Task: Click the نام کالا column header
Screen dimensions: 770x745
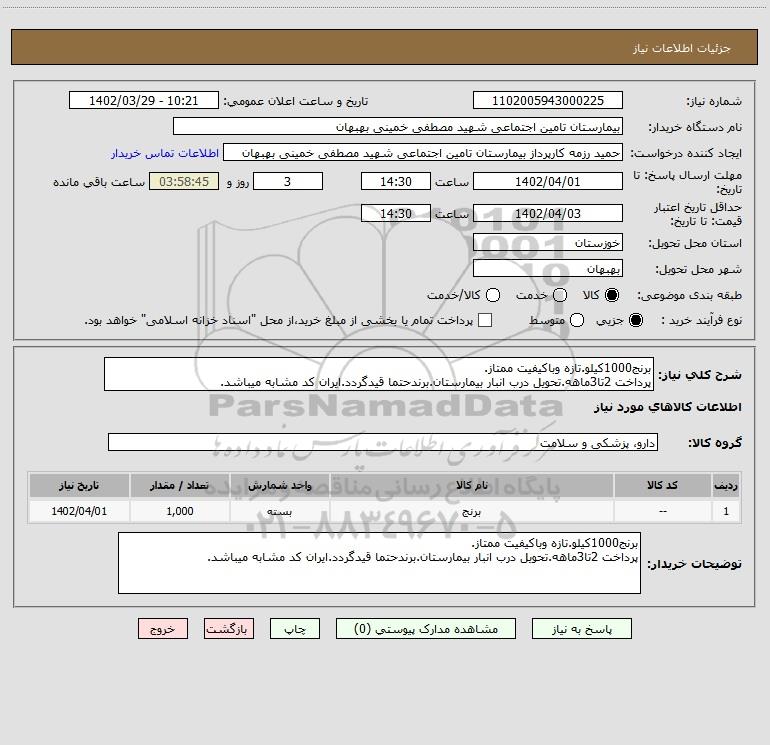Action: (471, 485)
